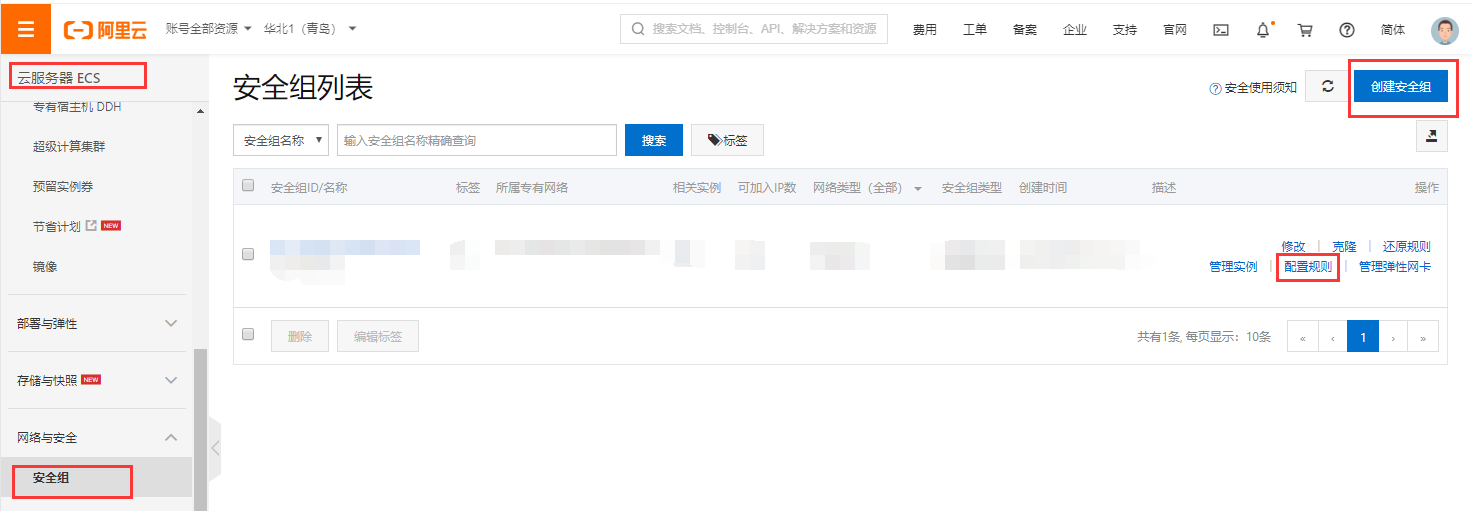
Task: Click the 修改 link
Action: tap(1293, 247)
